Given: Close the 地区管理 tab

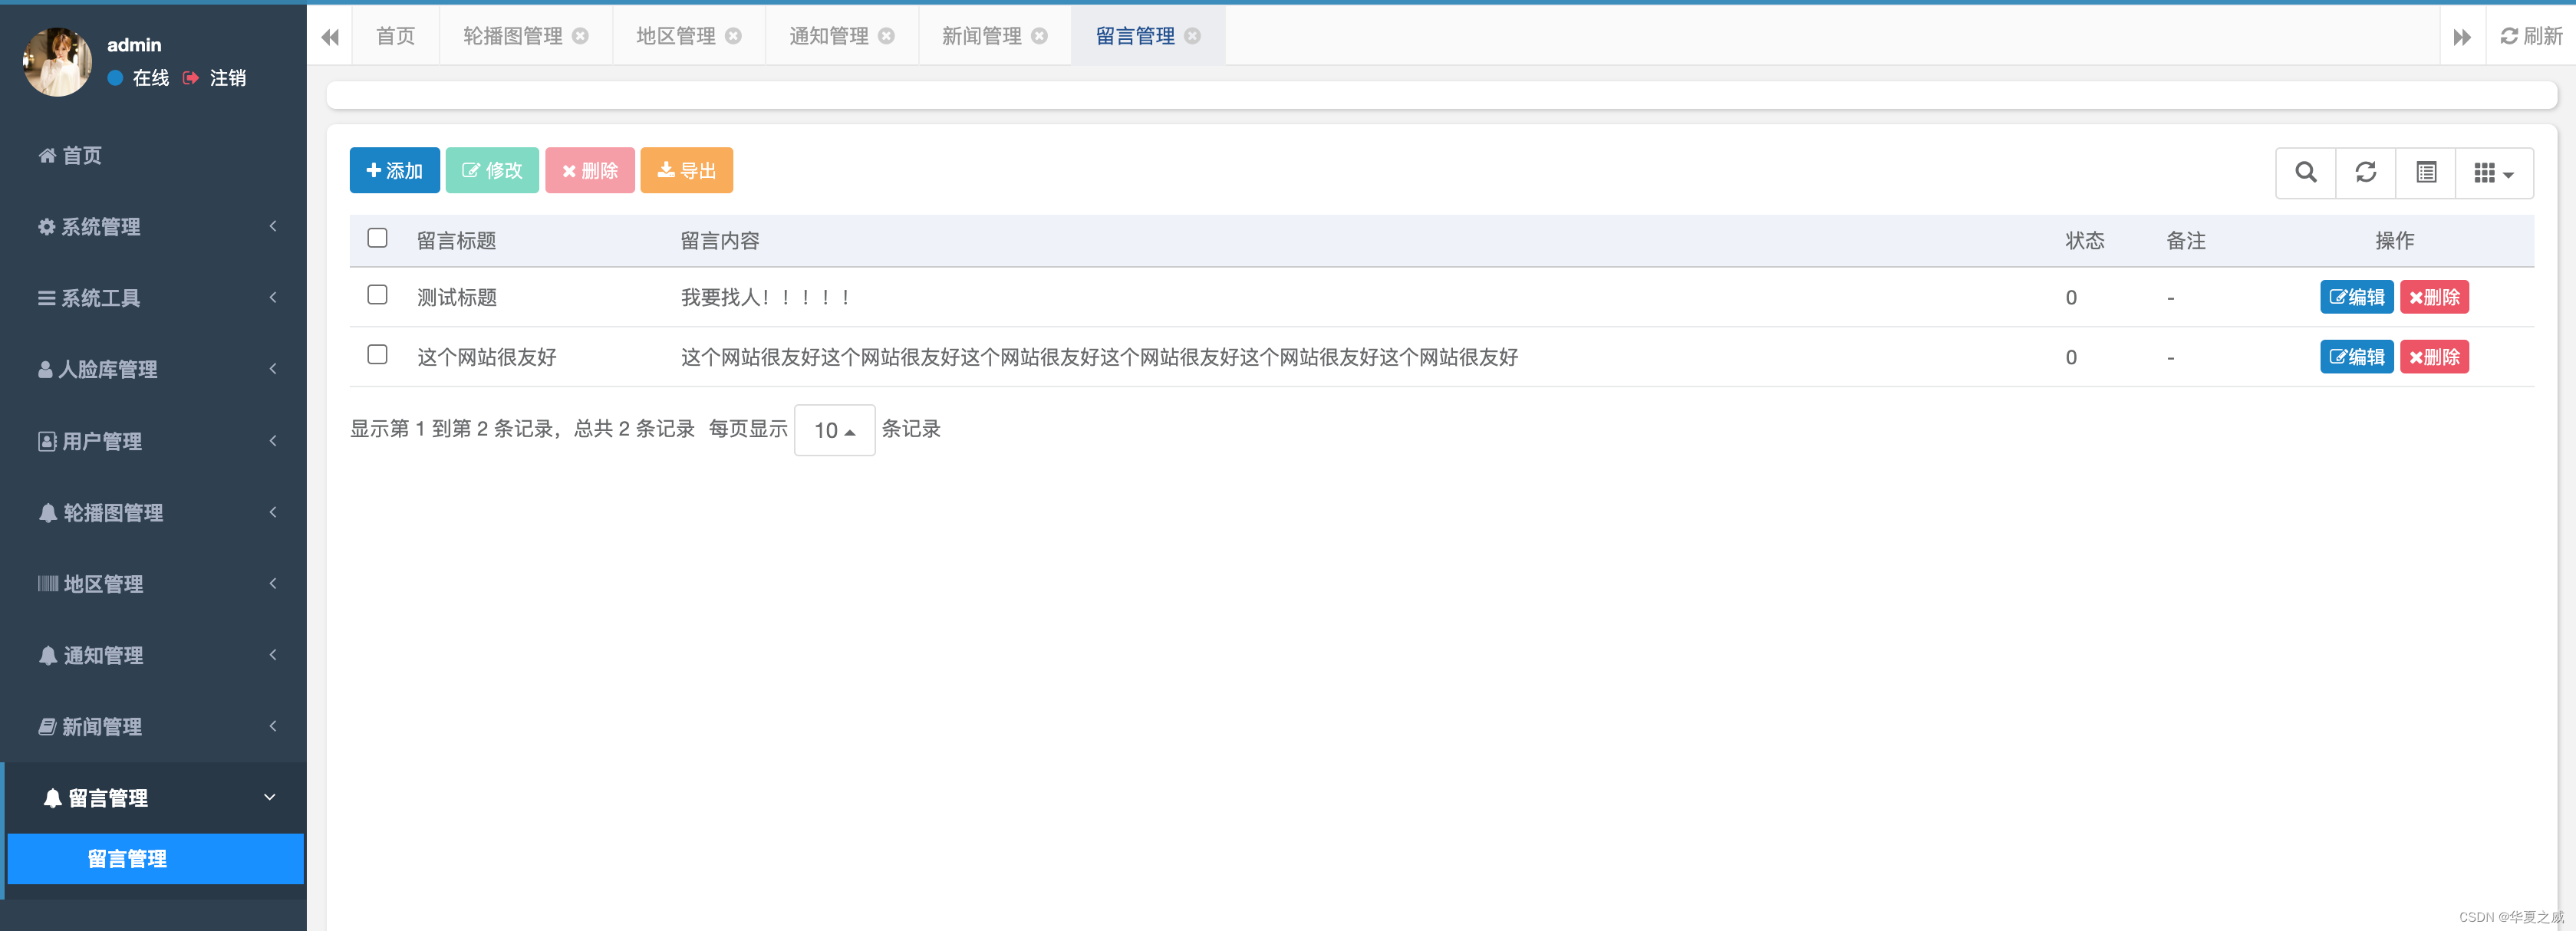Looking at the screenshot, I should (x=733, y=36).
